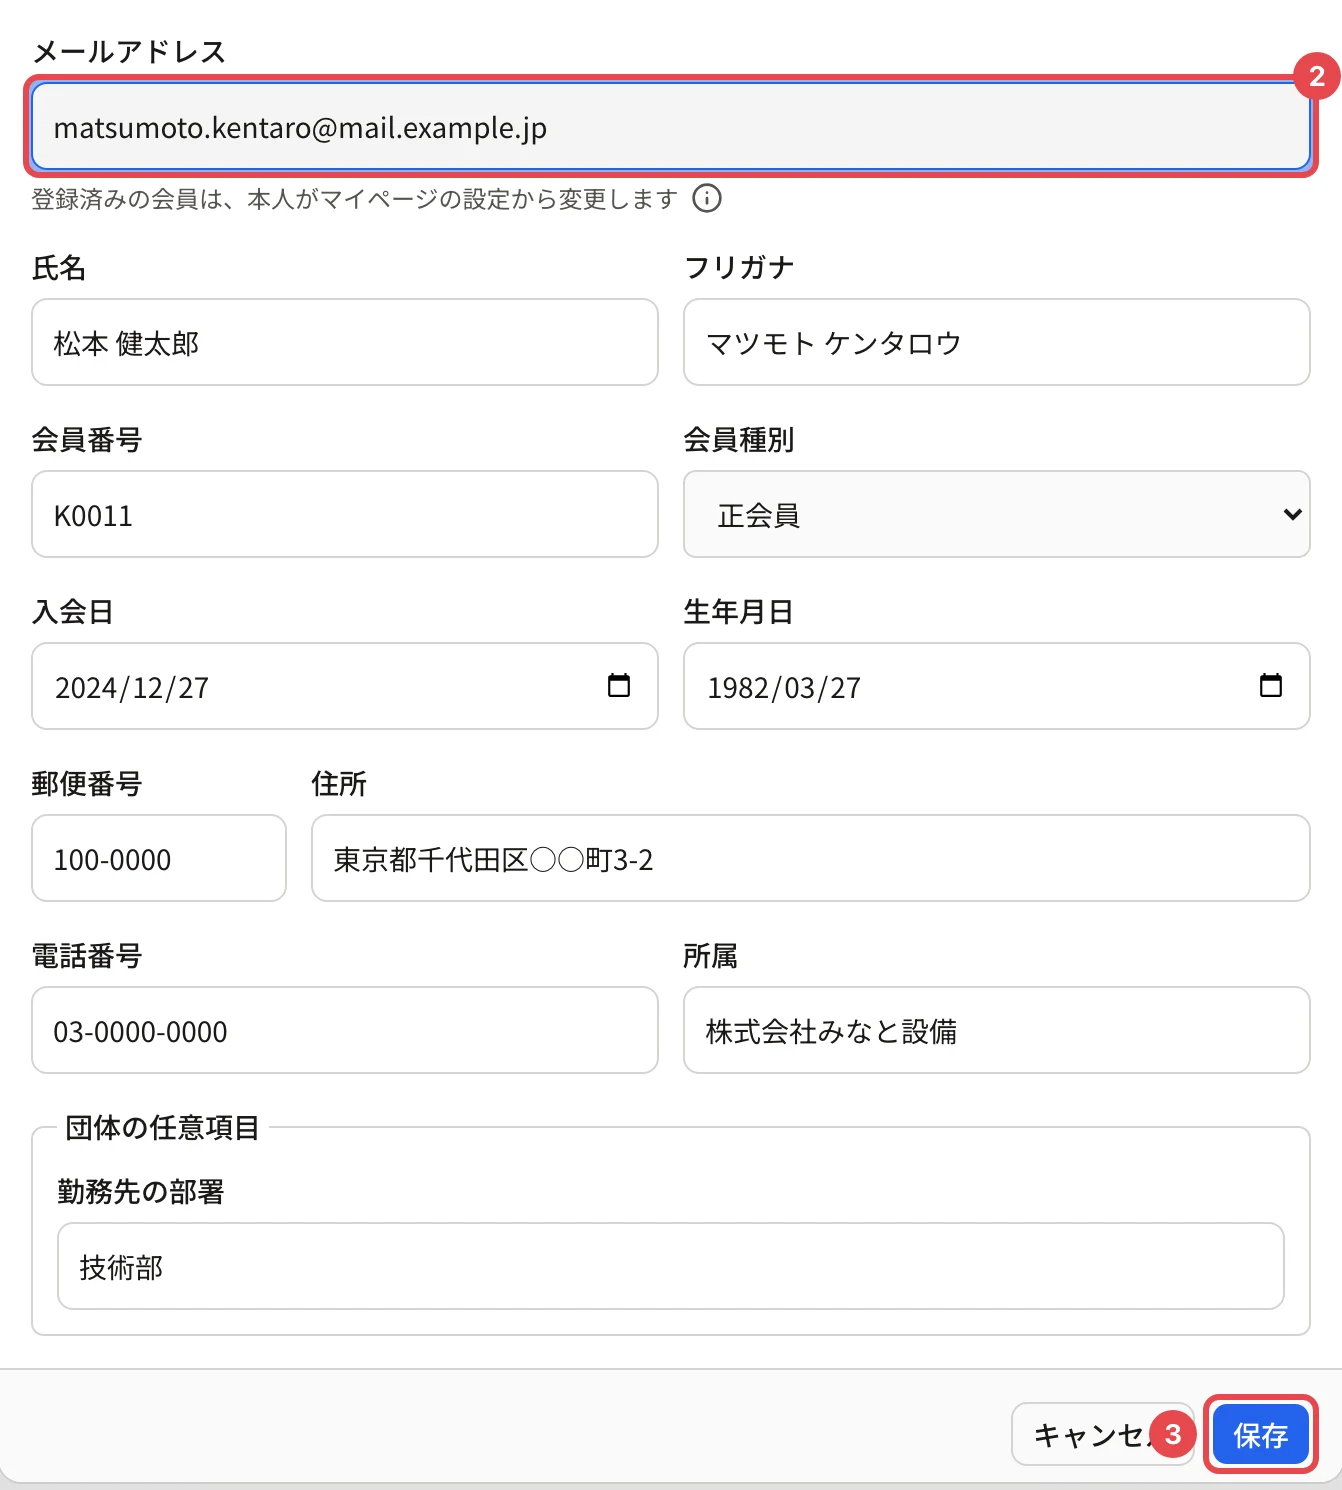Click the 保存 button
Image resolution: width=1342 pixels, height=1490 pixels.
1260,1435
